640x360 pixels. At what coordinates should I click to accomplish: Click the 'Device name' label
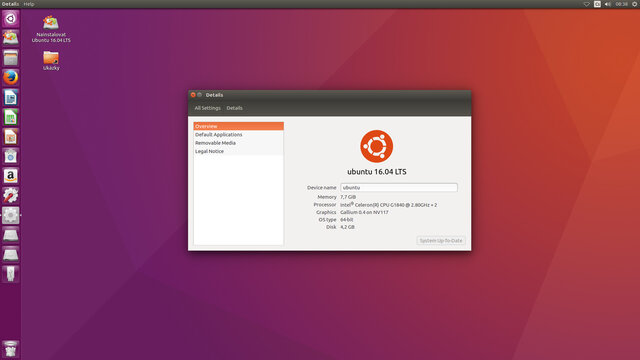(x=322, y=188)
